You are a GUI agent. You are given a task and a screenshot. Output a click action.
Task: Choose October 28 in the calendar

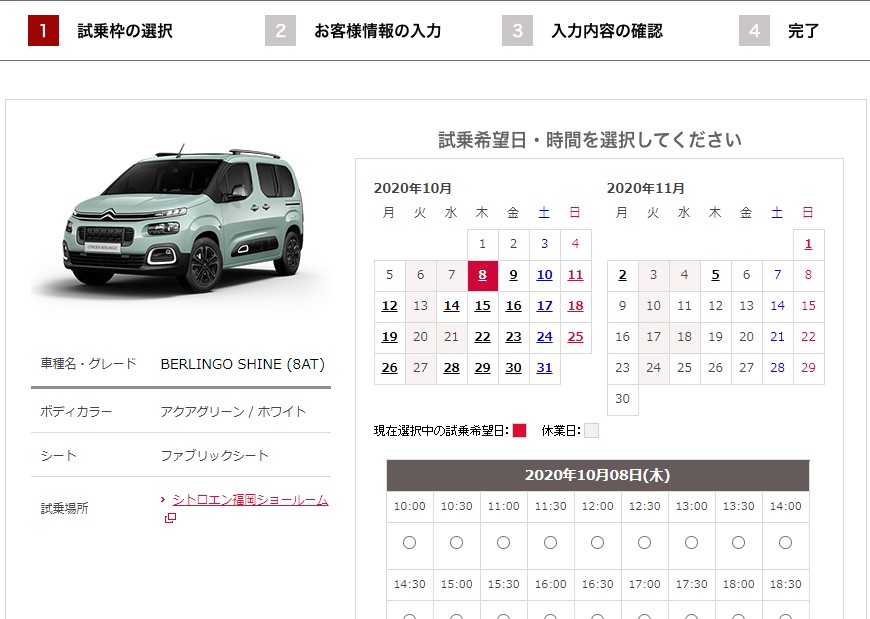452,368
